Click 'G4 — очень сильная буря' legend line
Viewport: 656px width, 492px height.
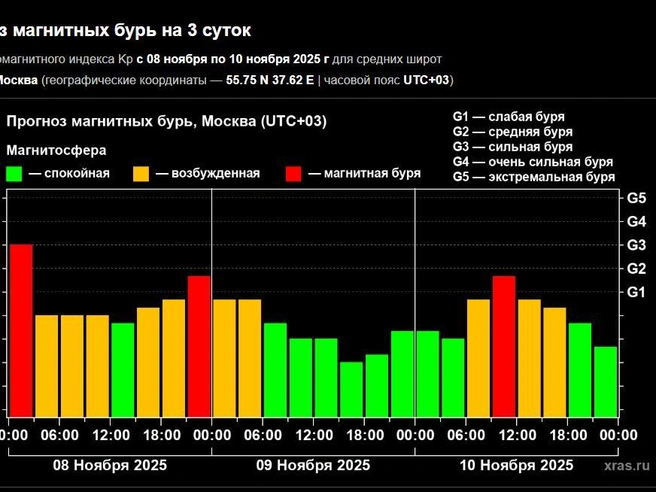click(533, 162)
